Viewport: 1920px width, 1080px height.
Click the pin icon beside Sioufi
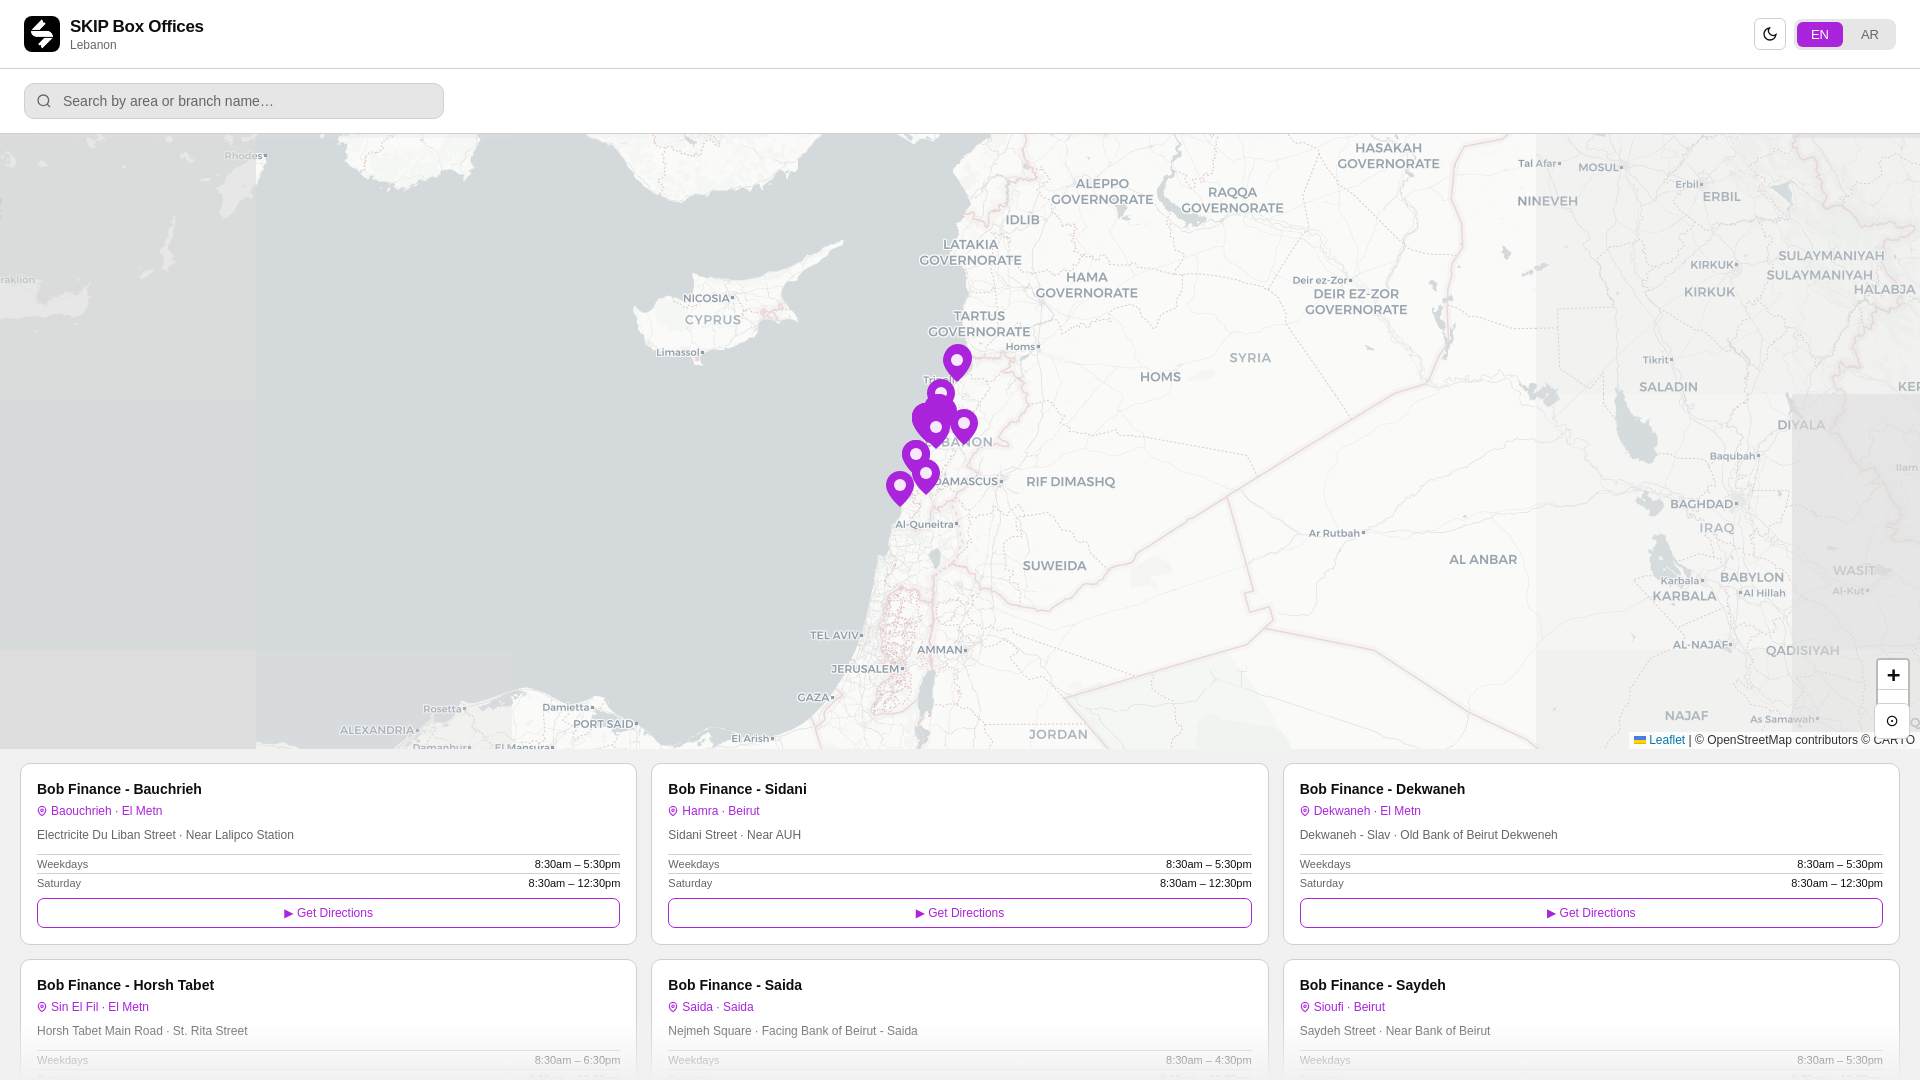coord(1305,1007)
